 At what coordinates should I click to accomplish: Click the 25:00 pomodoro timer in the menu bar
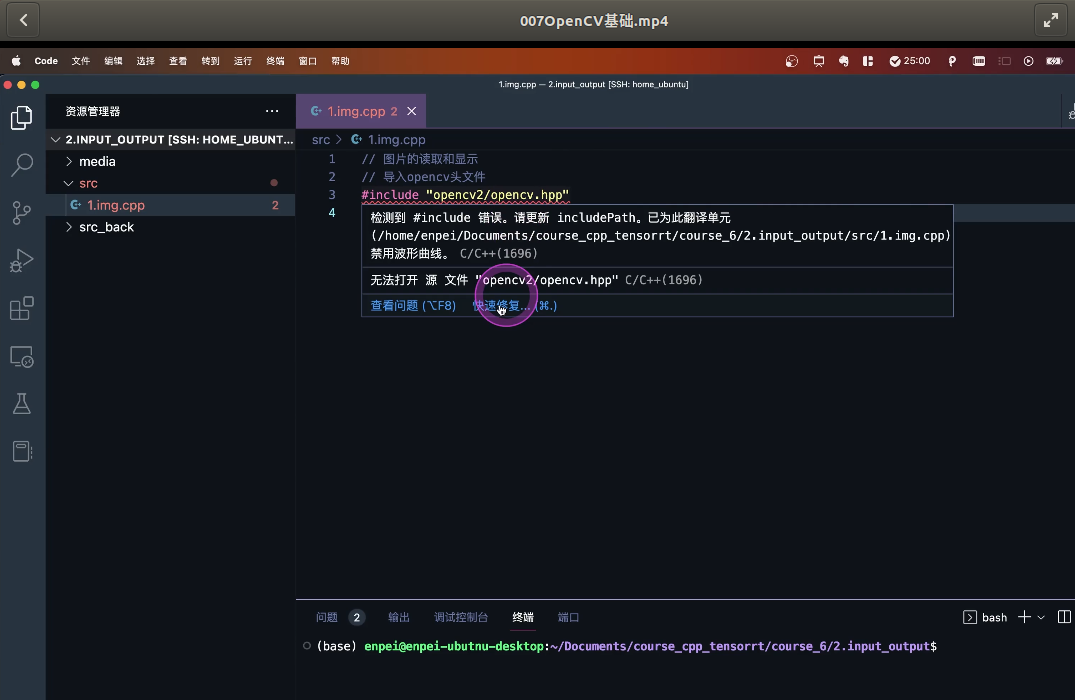coord(909,61)
